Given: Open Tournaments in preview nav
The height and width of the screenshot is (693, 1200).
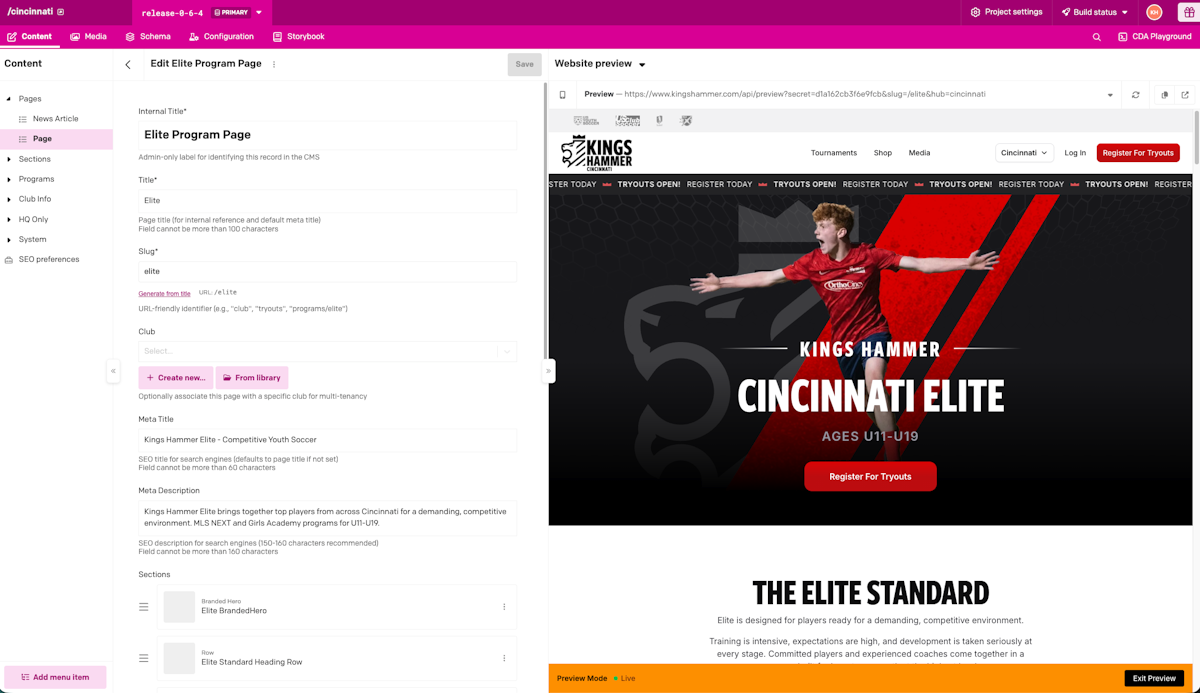Looking at the screenshot, I should pos(834,153).
